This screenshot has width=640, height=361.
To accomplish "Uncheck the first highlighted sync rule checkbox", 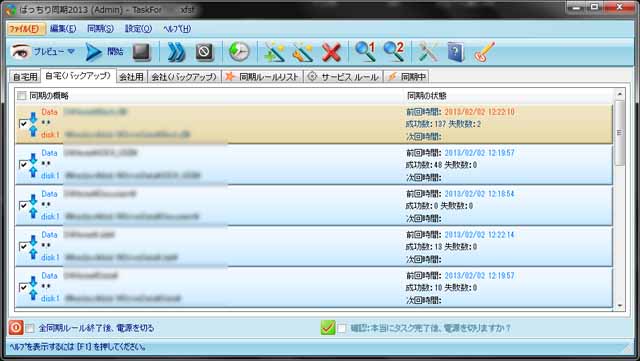I will pyautogui.click(x=24, y=124).
